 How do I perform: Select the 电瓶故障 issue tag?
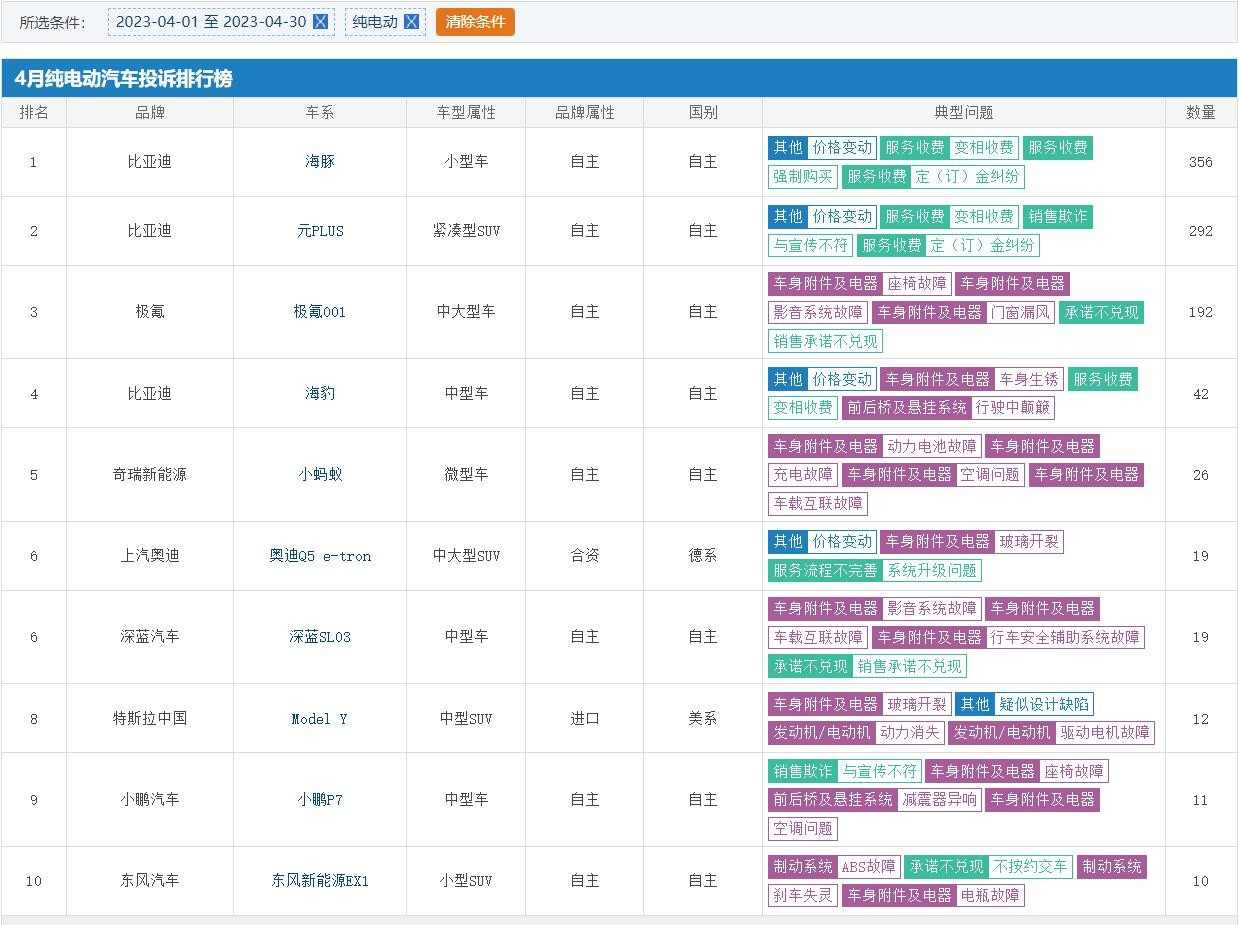click(990, 896)
